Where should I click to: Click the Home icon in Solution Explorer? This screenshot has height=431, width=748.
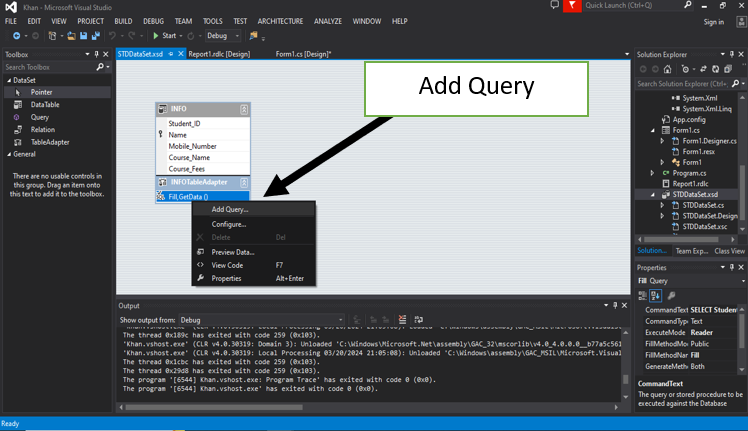(667, 69)
